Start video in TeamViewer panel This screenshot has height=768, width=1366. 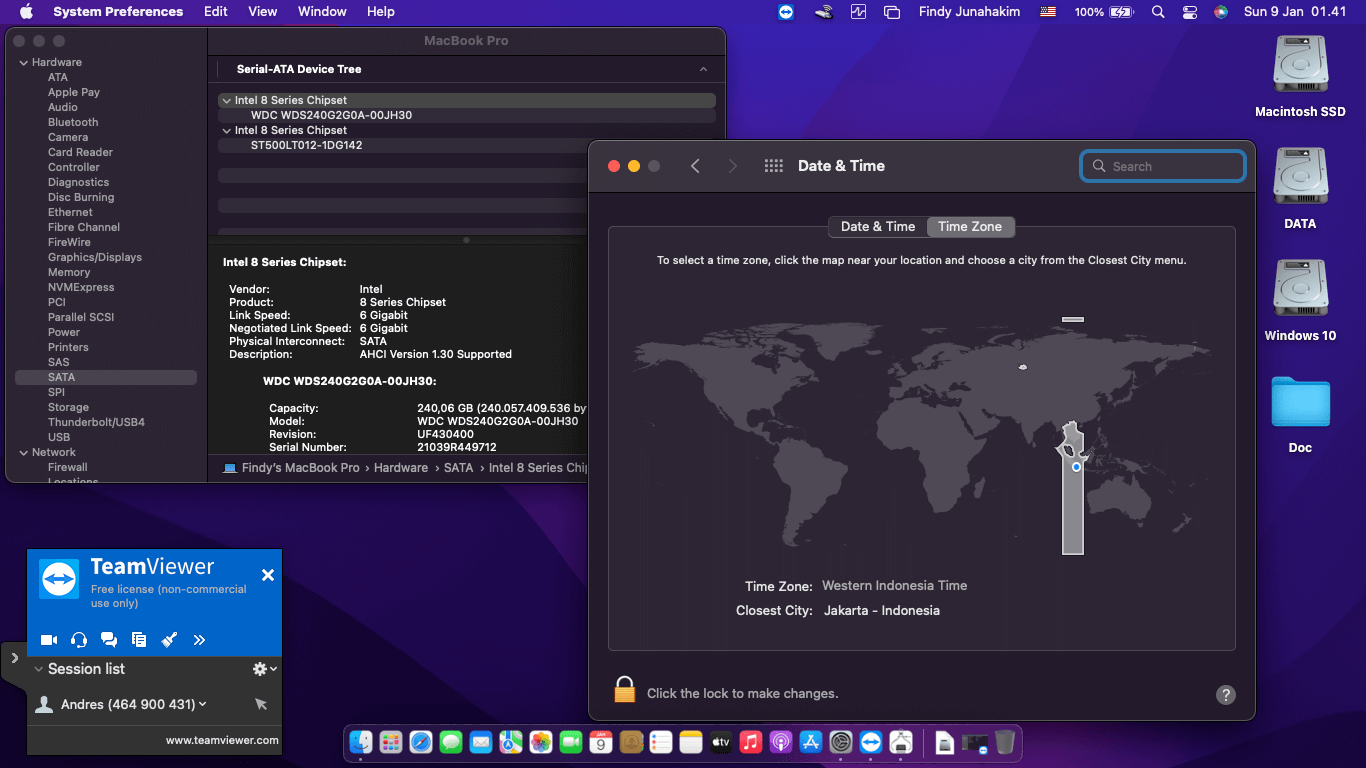pos(48,640)
